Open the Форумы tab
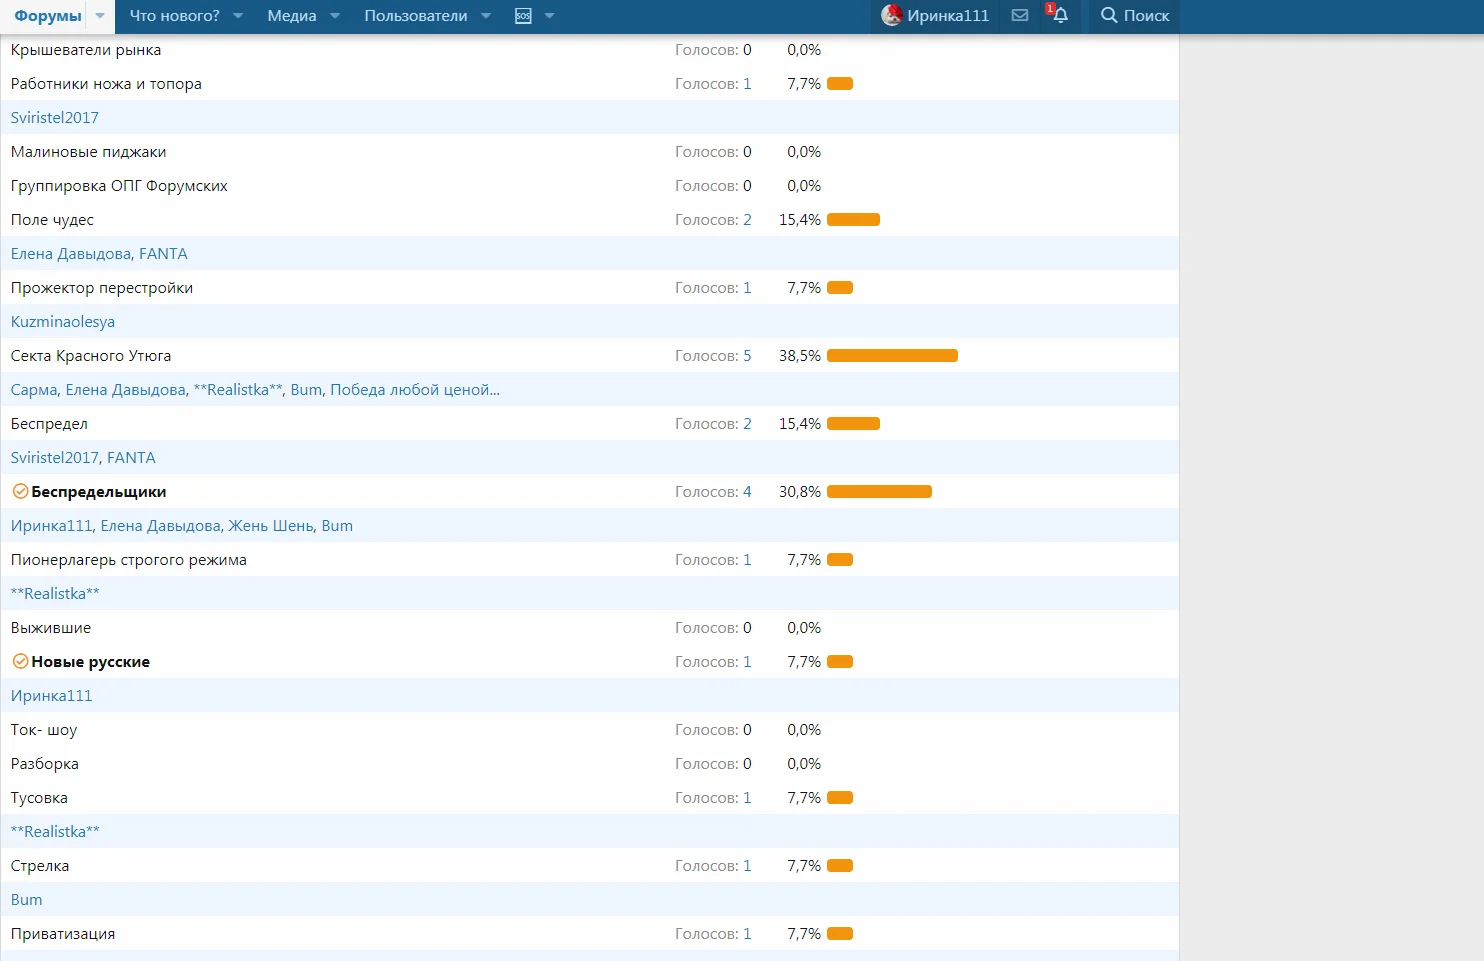 [48, 16]
